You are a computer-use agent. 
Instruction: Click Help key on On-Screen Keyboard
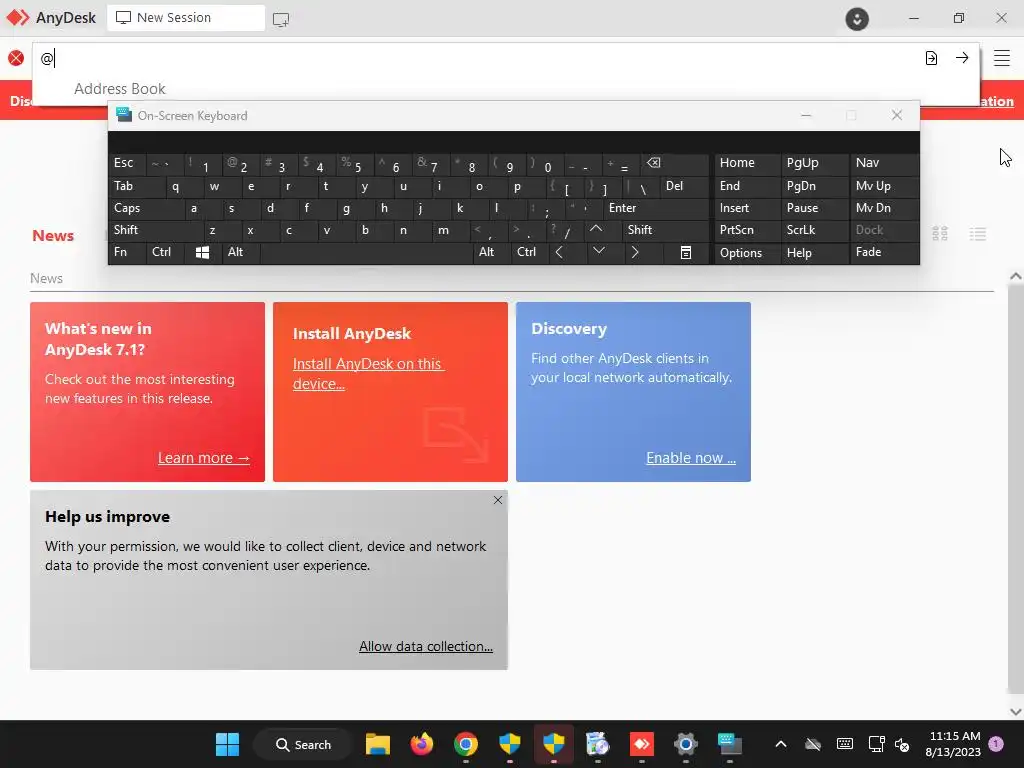click(813, 252)
